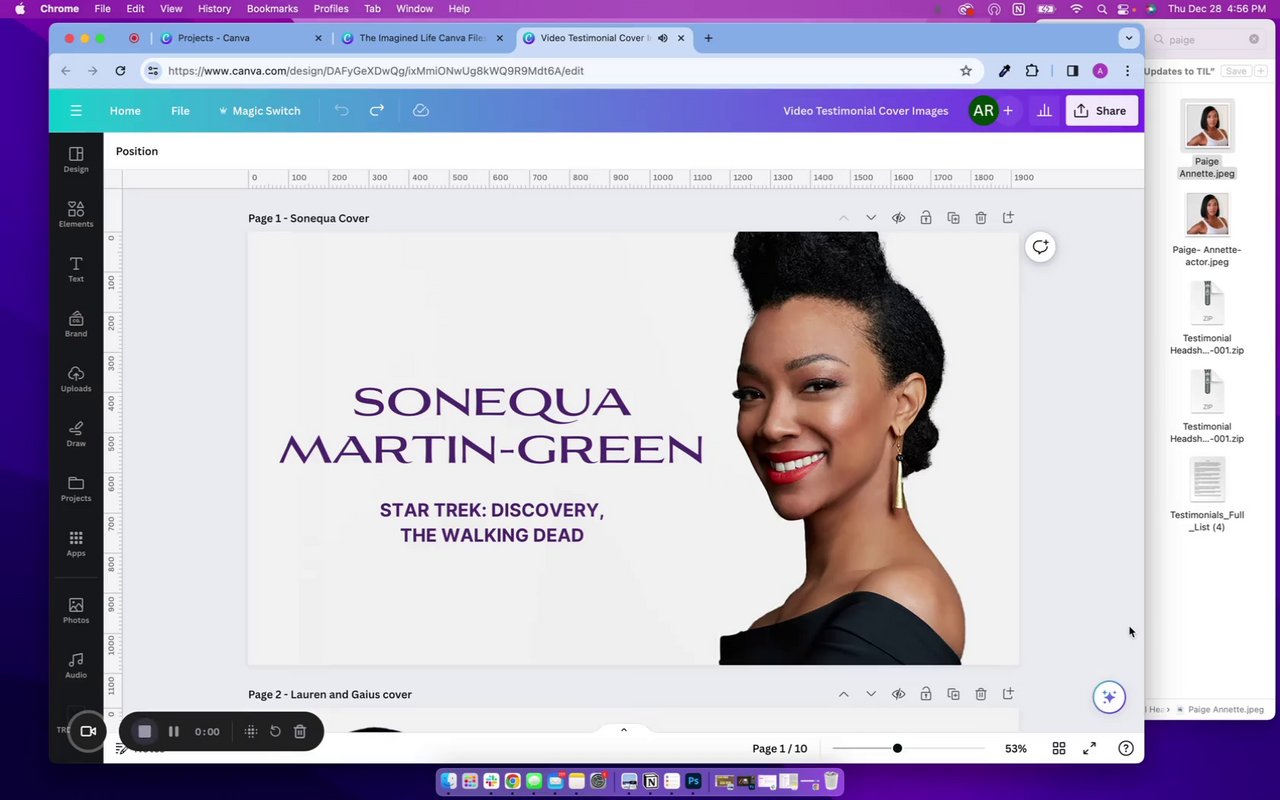Toggle lock on Page 1
1280x800 pixels.
(926, 218)
